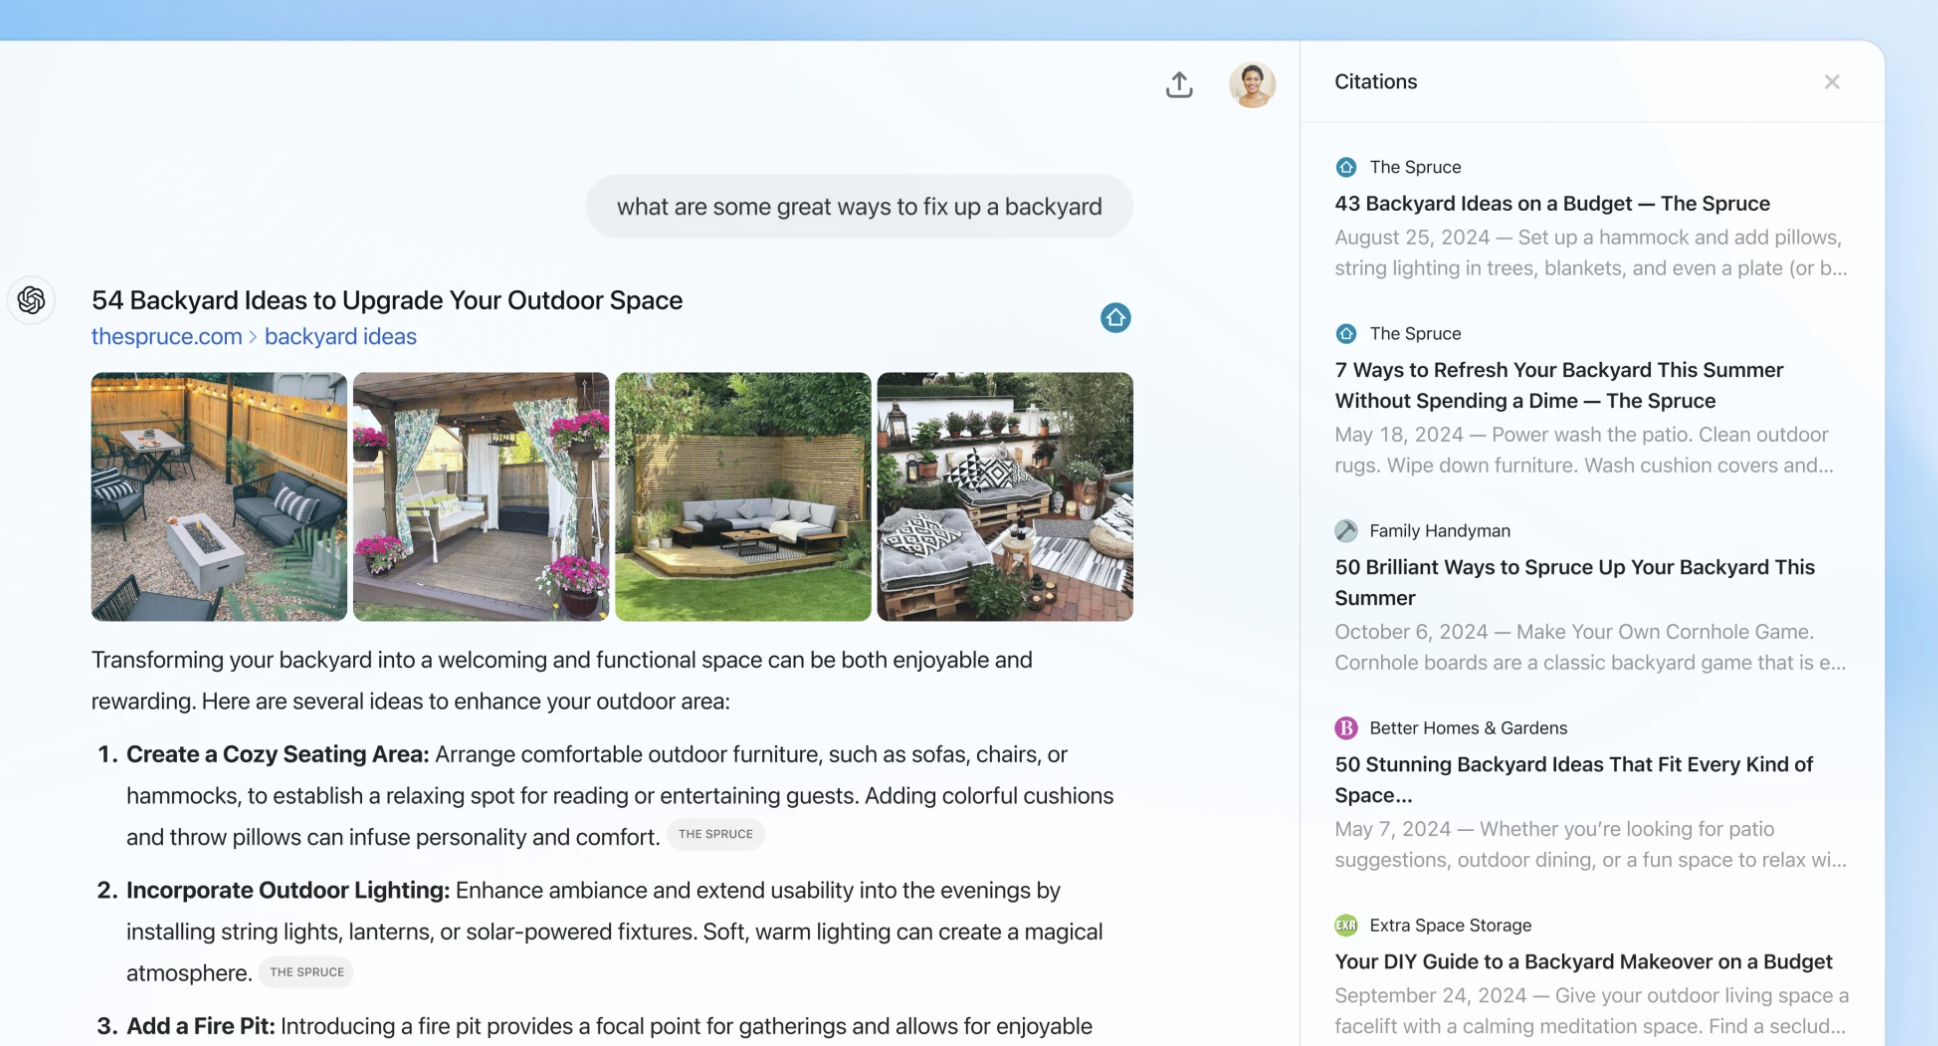
Task: Open 7 Ways to Refresh Your Backyard citation
Action: [x=1559, y=385]
